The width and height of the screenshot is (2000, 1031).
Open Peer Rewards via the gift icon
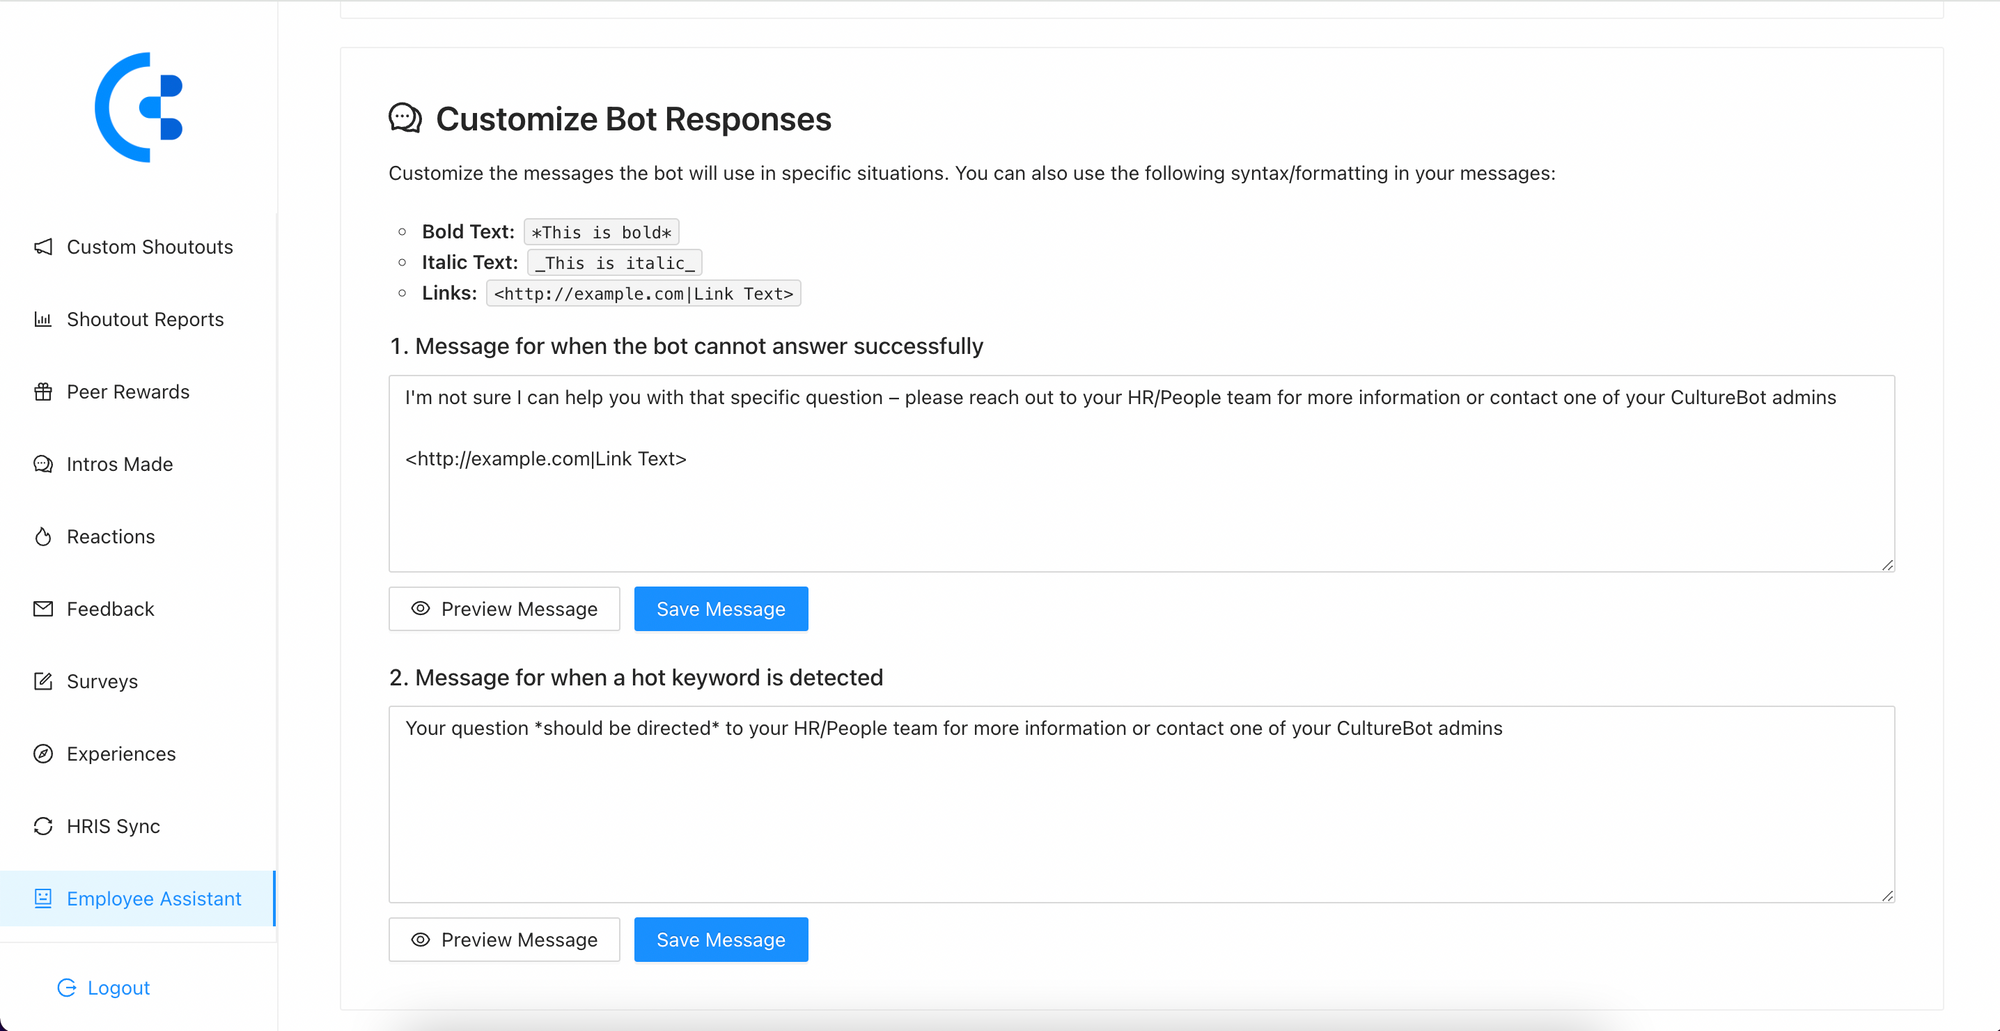(42, 391)
